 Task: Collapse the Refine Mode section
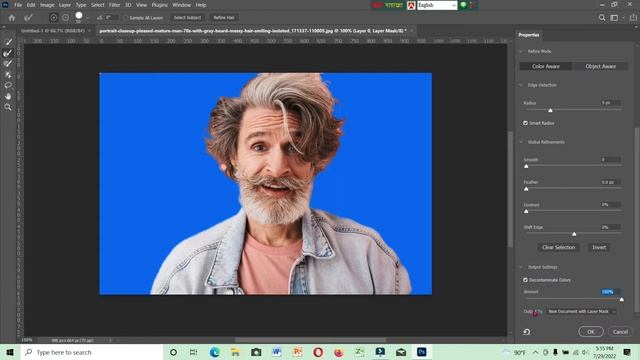[521, 51]
